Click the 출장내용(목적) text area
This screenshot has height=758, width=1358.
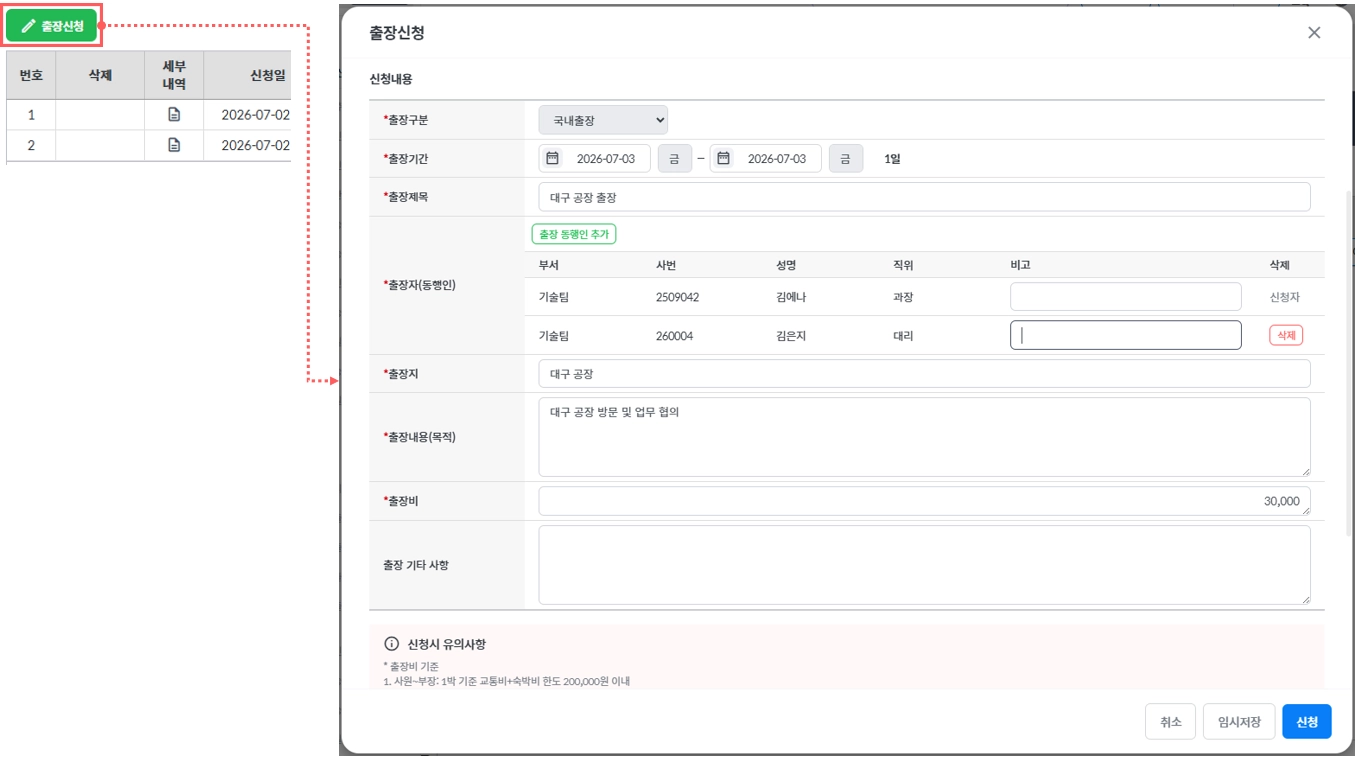click(924, 437)
